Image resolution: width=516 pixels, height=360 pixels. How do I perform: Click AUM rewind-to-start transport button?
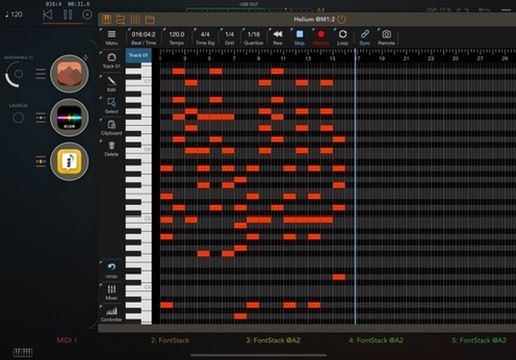pos(48,15)
